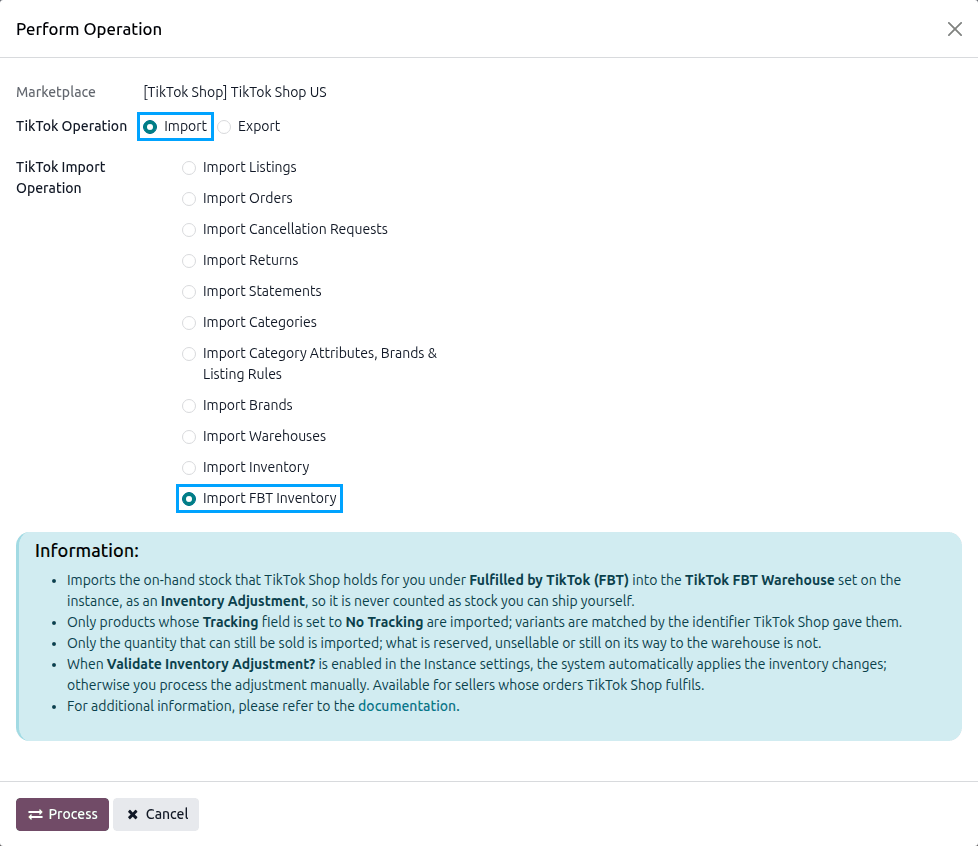Open the documentation link

point(407,706)
